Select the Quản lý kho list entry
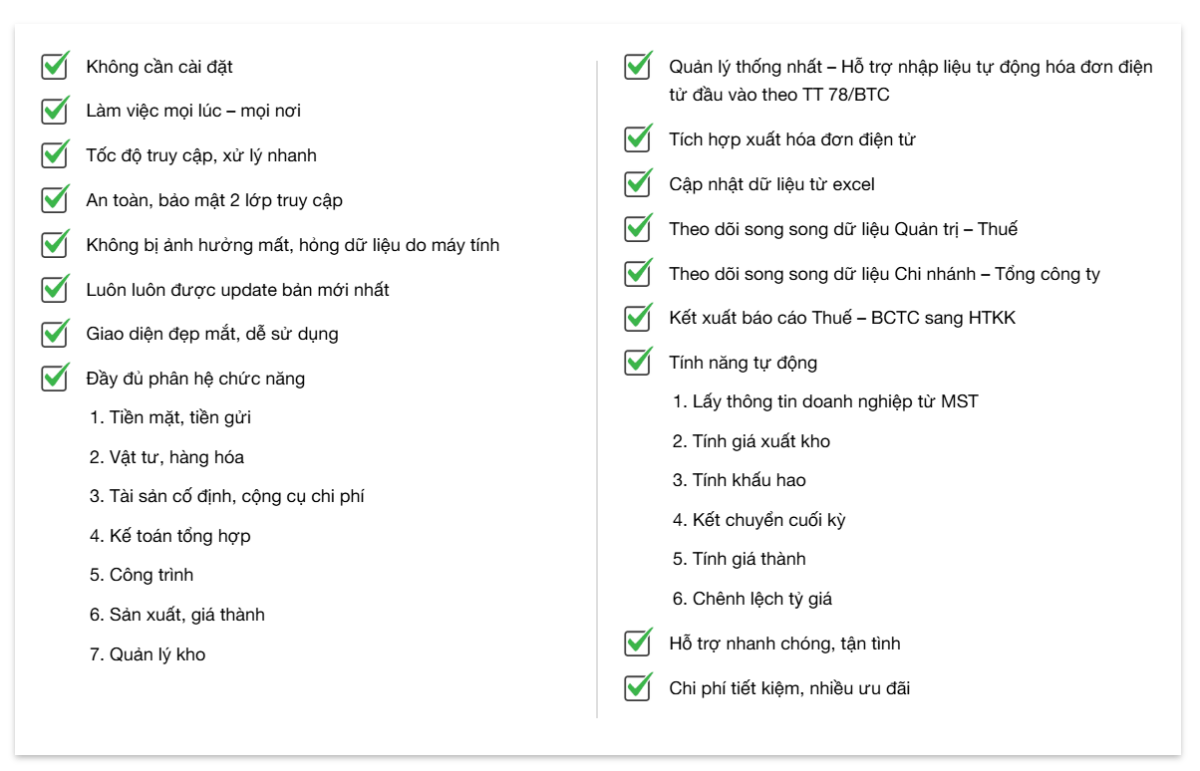Screen dimensions: 1200x771 coord(147,654)
